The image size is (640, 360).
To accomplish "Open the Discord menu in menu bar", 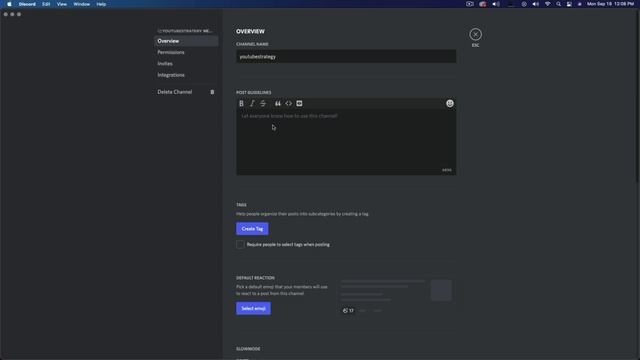I will click(27, 4).
